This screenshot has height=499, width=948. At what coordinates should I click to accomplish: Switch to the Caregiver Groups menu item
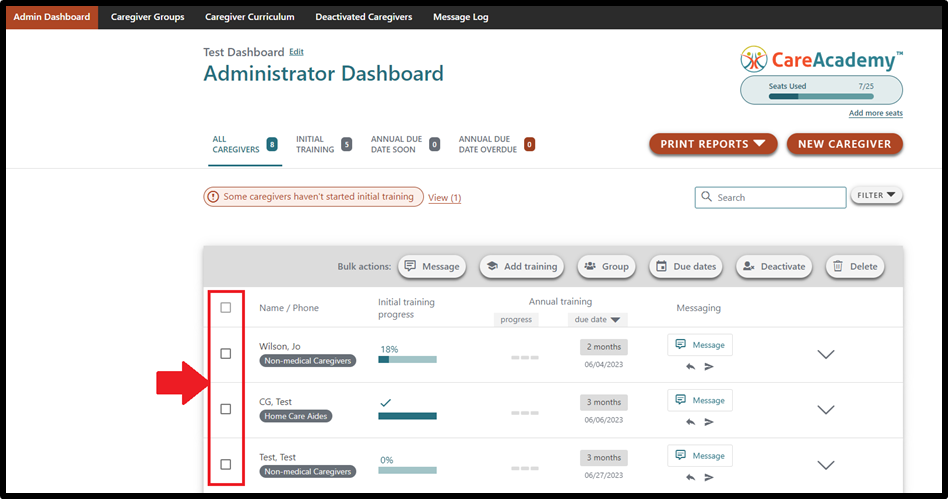tap(147, 17)
